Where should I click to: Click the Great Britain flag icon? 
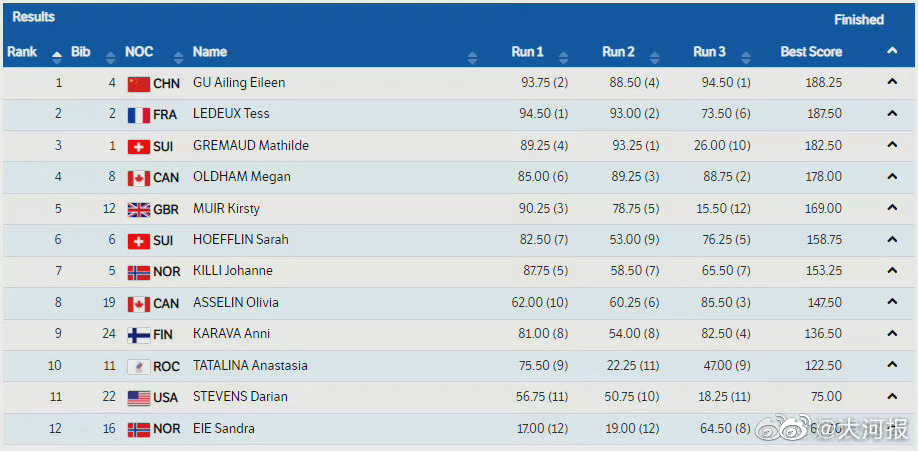[138, 209]
